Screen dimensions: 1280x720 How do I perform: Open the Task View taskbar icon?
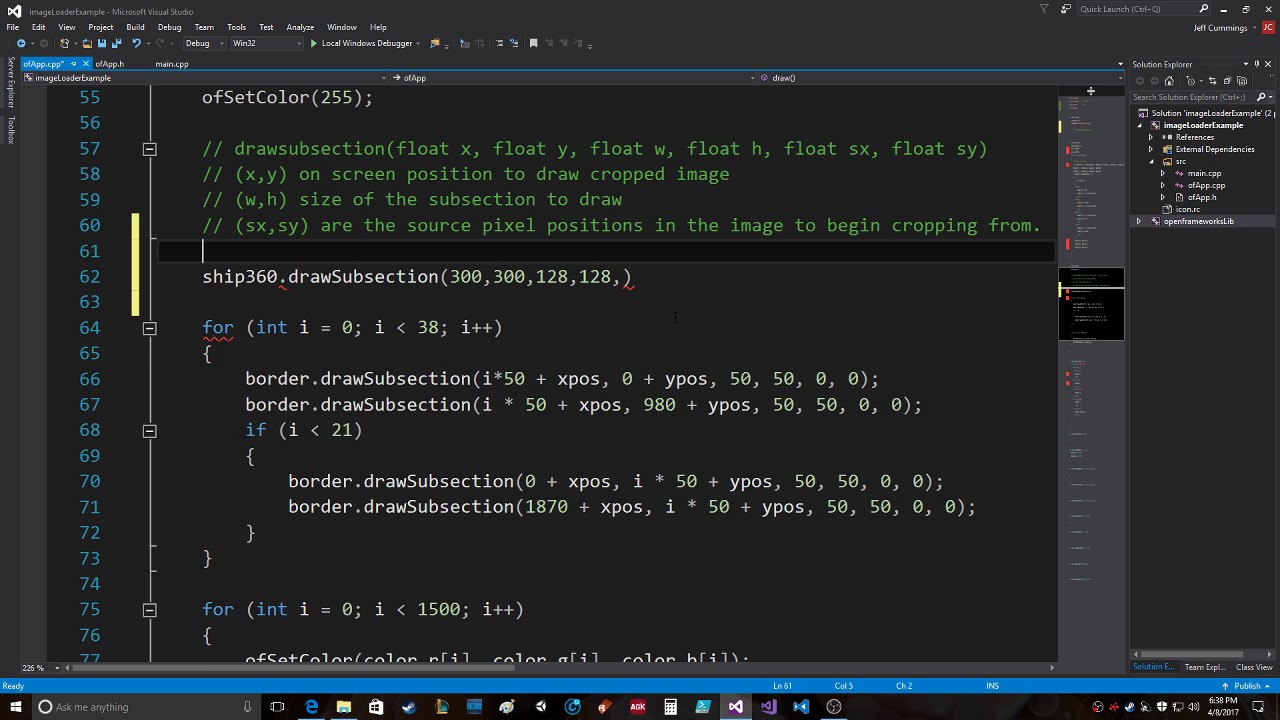tap(277, 707)
